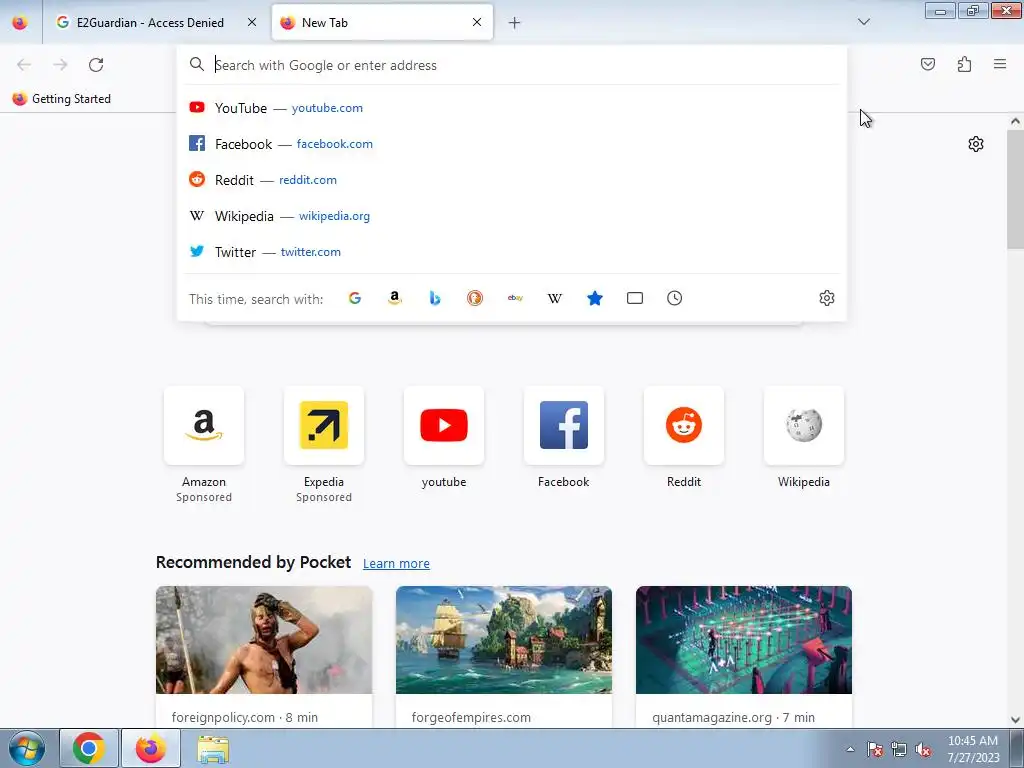Search this time with Amazon icon
The image size is (1024, 768).
(x=394, y=298)
